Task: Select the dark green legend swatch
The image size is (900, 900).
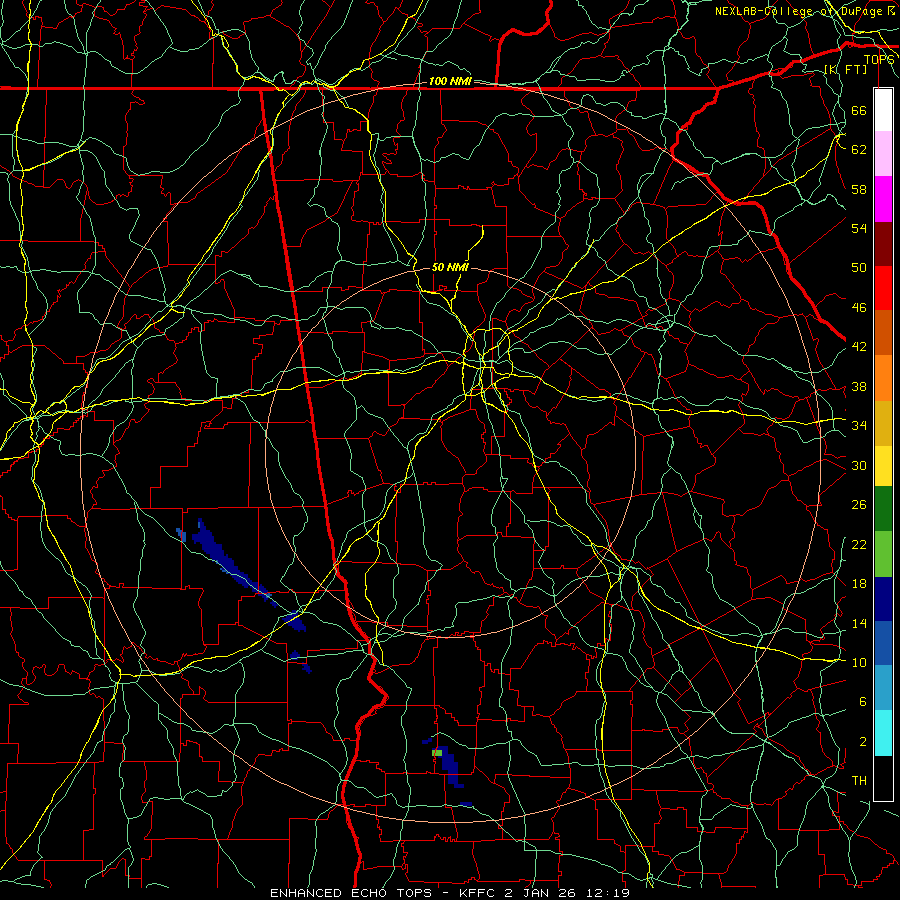Action: [x=883, y=509]
